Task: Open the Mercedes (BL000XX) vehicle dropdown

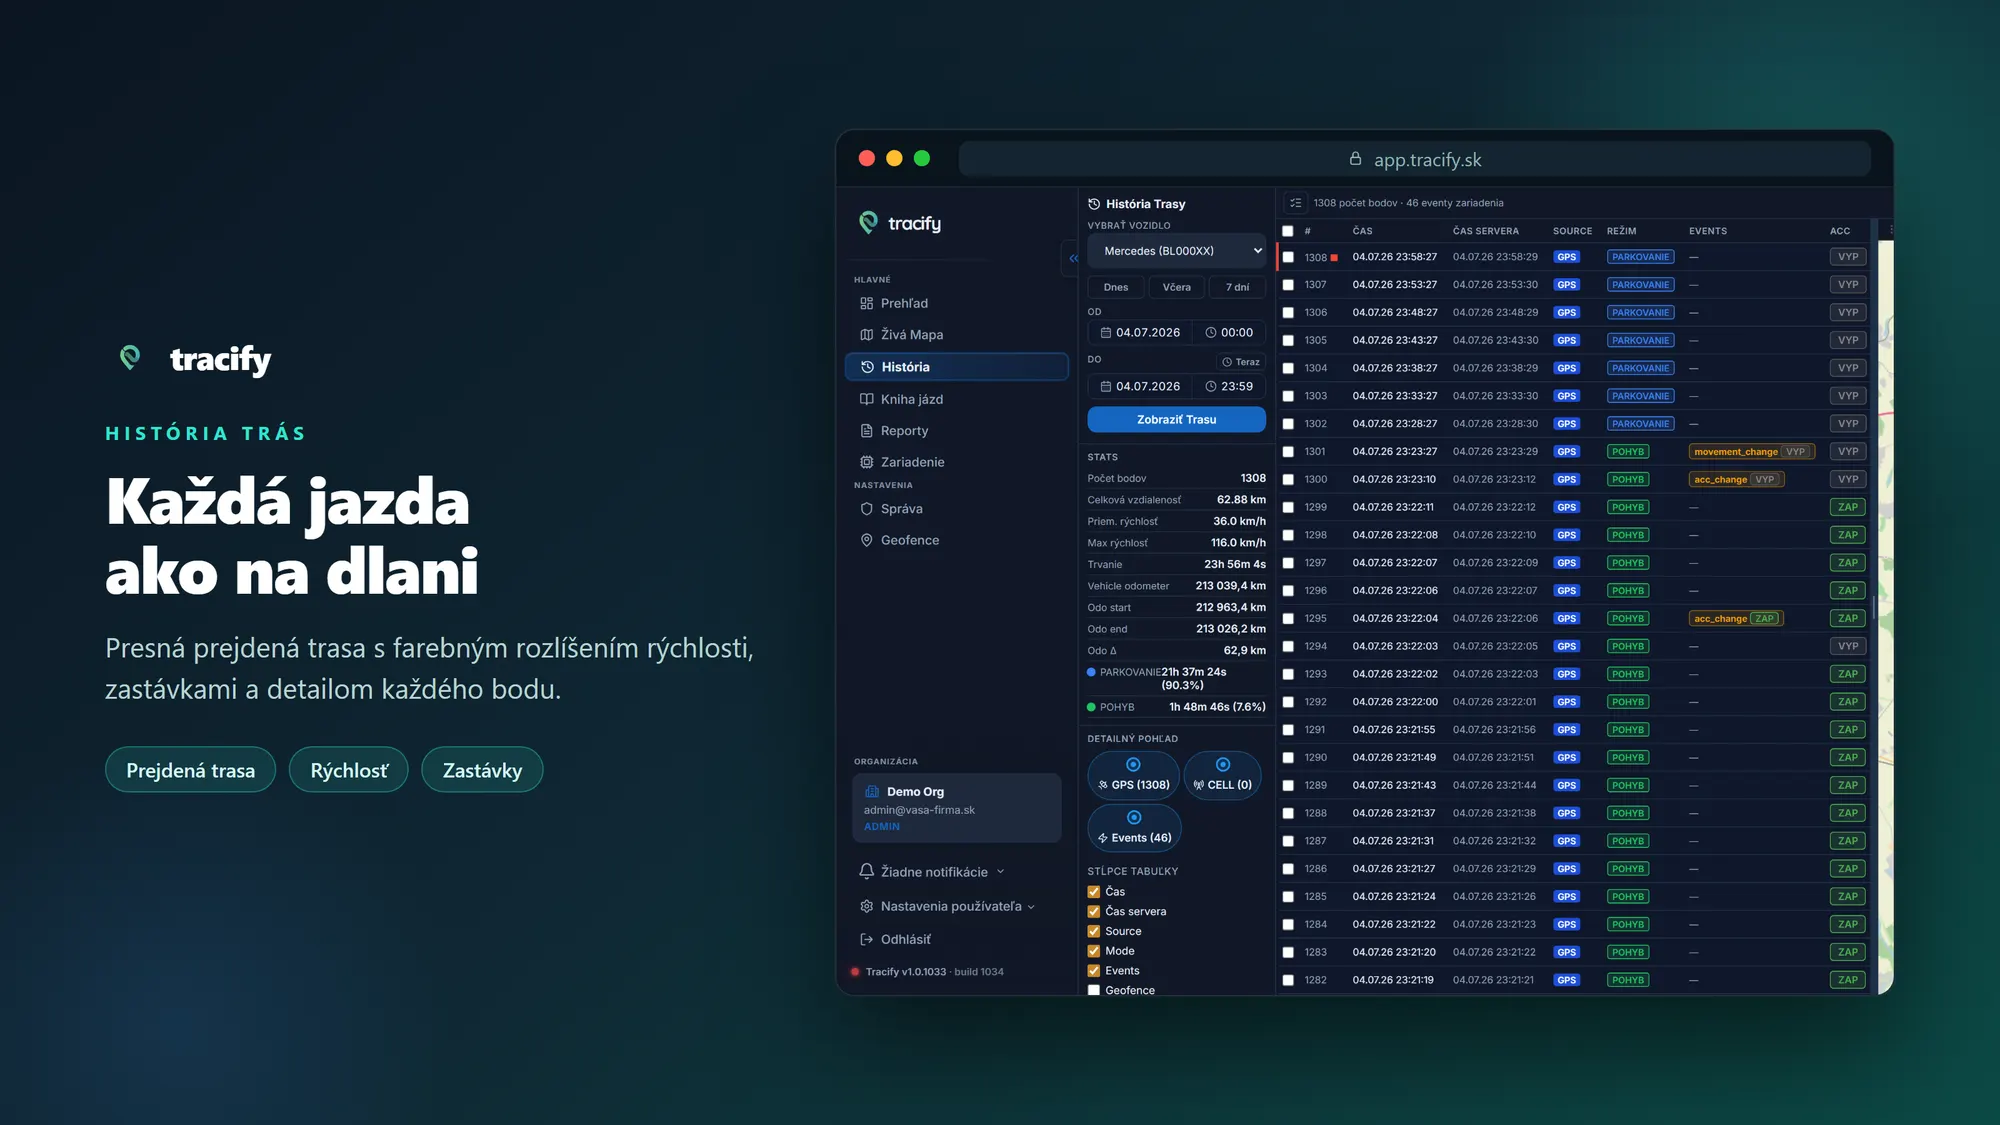Action: point(1176,251)
